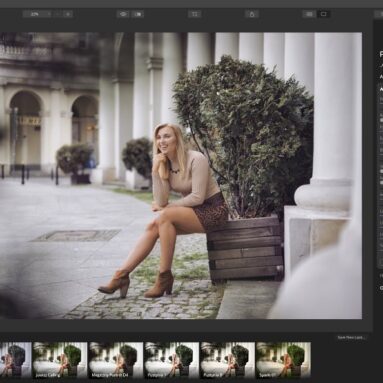Apply the Portrait I look thumbnail
383x383 pixels.
pos(172,360)
